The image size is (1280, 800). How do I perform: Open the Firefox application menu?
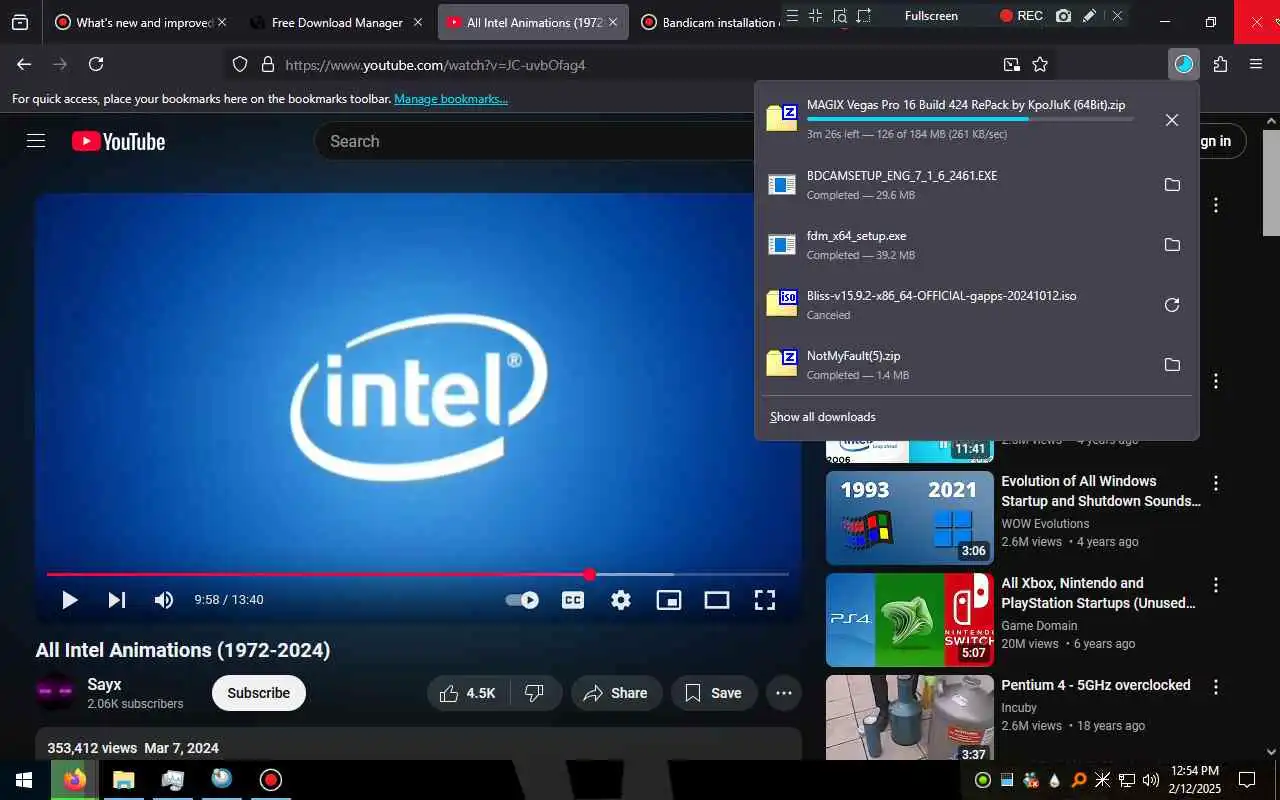[x=1256, y=65]
